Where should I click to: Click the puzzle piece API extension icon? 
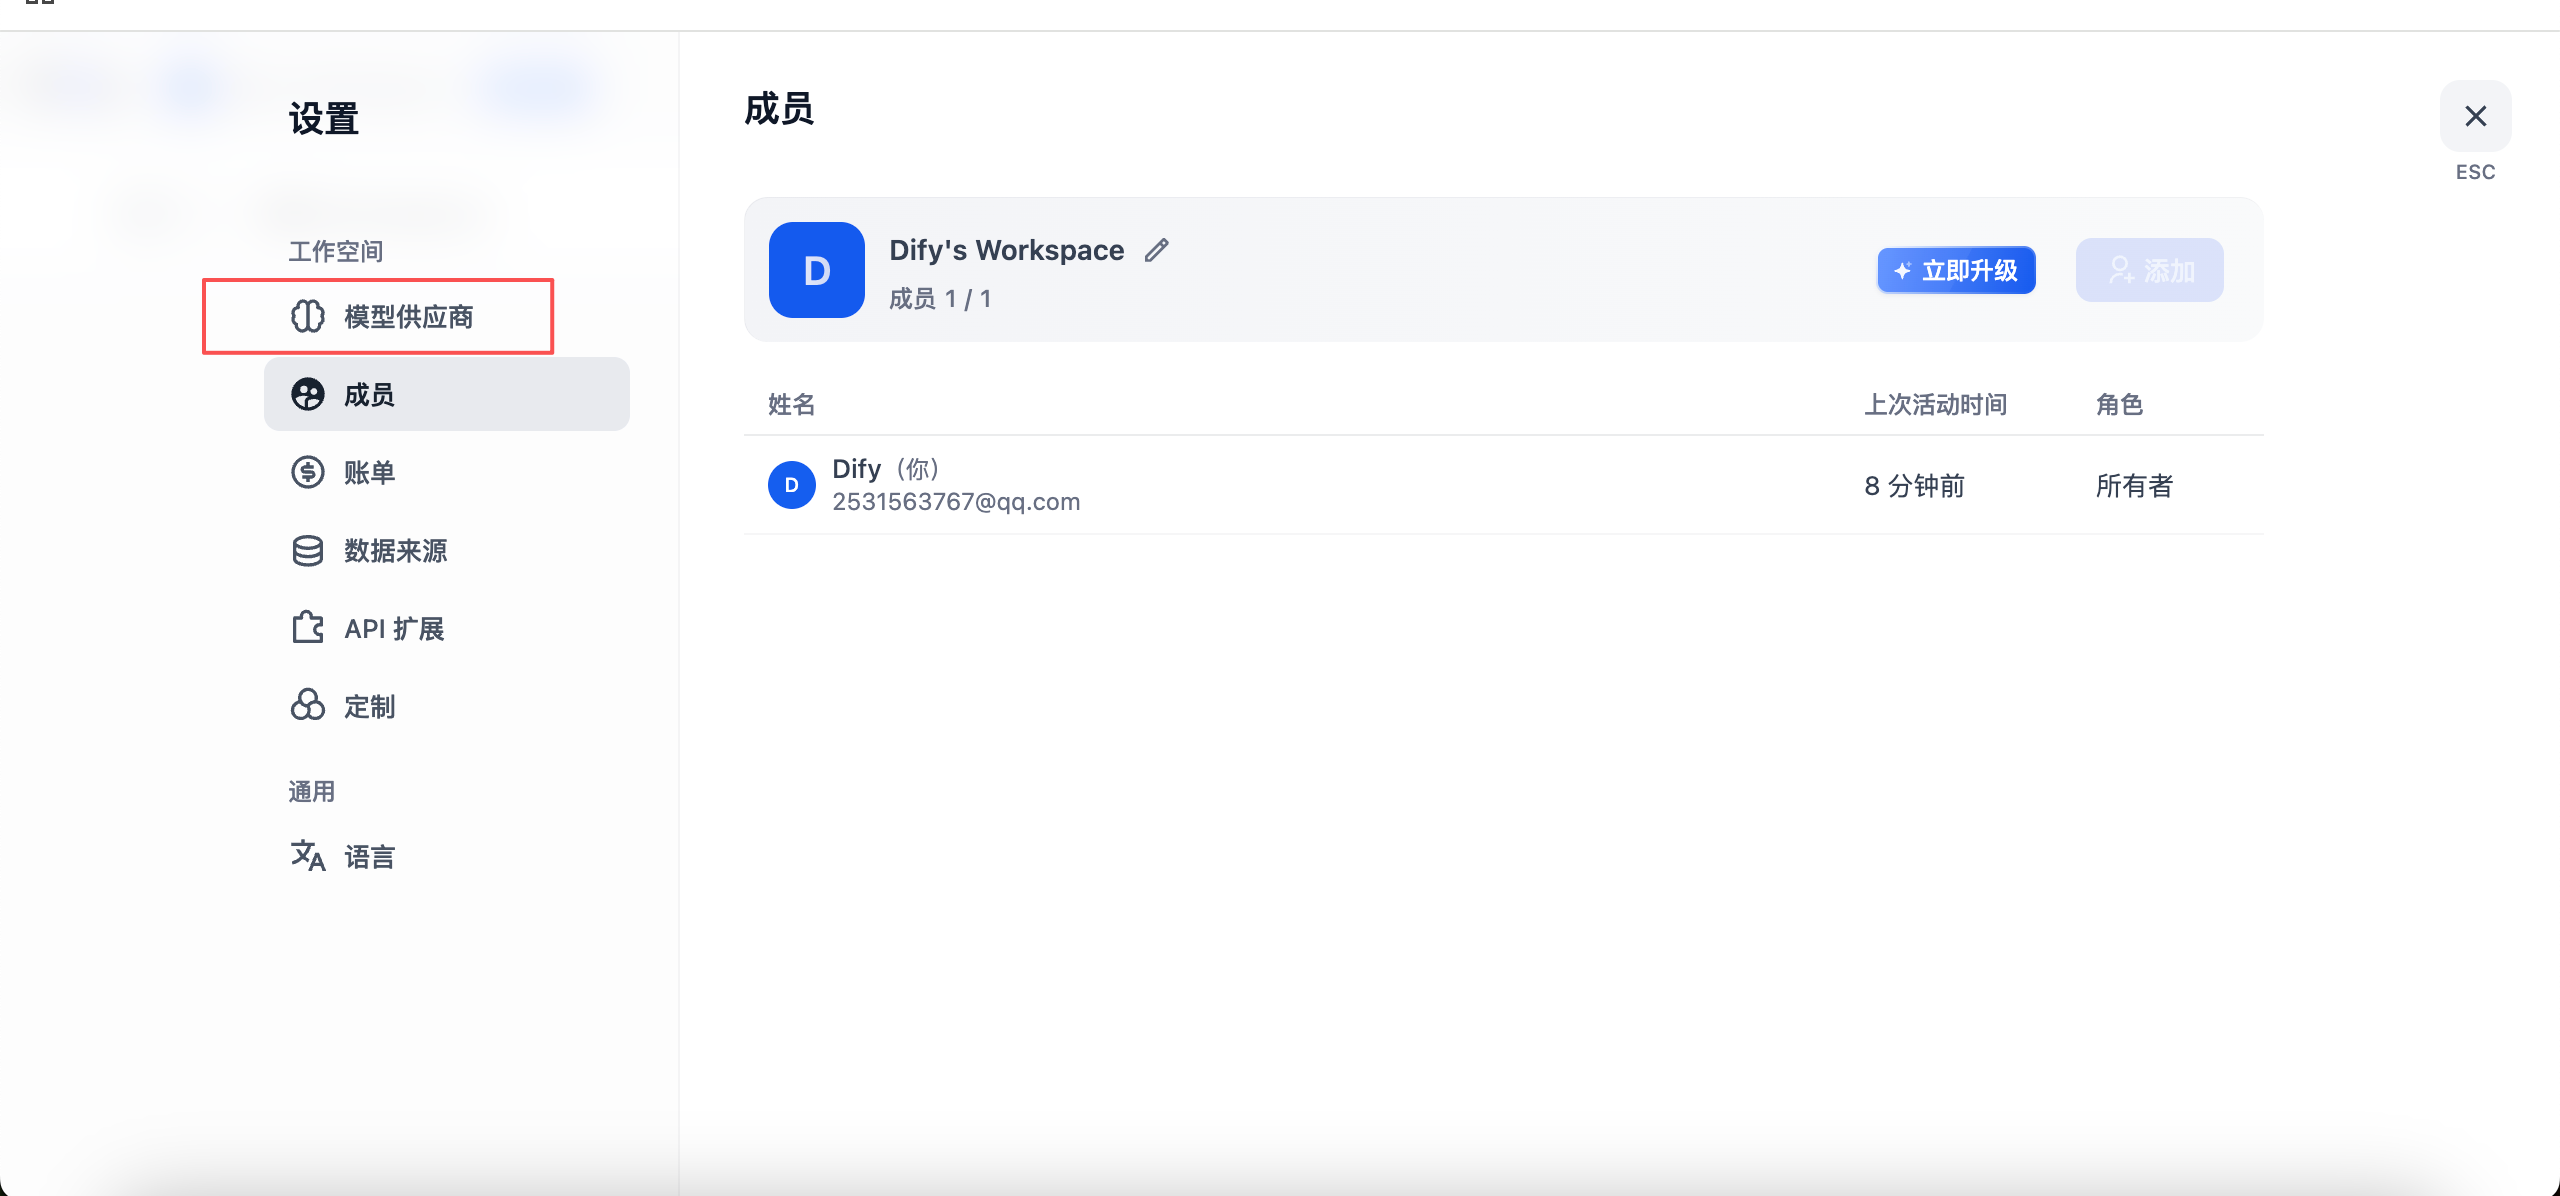[x=308, y=628]
